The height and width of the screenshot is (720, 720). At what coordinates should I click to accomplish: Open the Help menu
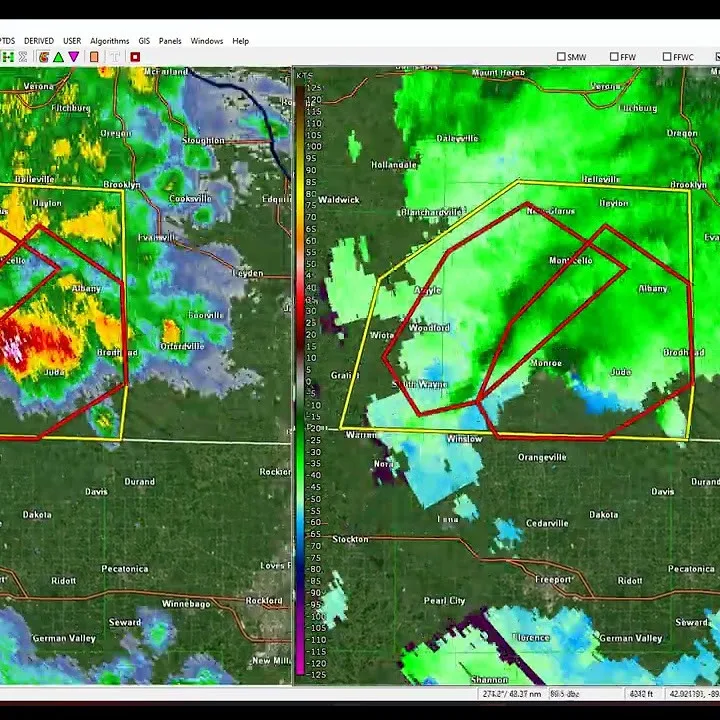click(240, 41)
